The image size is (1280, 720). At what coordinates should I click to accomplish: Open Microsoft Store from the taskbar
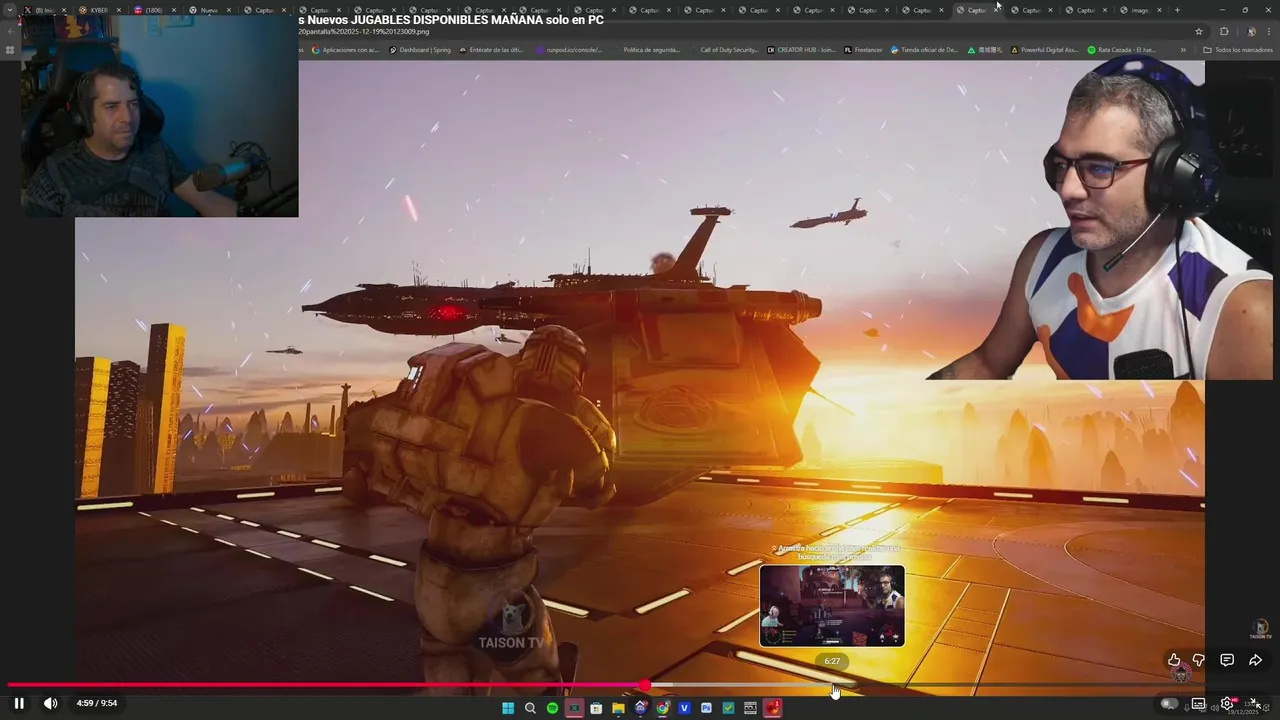point(596,708)
